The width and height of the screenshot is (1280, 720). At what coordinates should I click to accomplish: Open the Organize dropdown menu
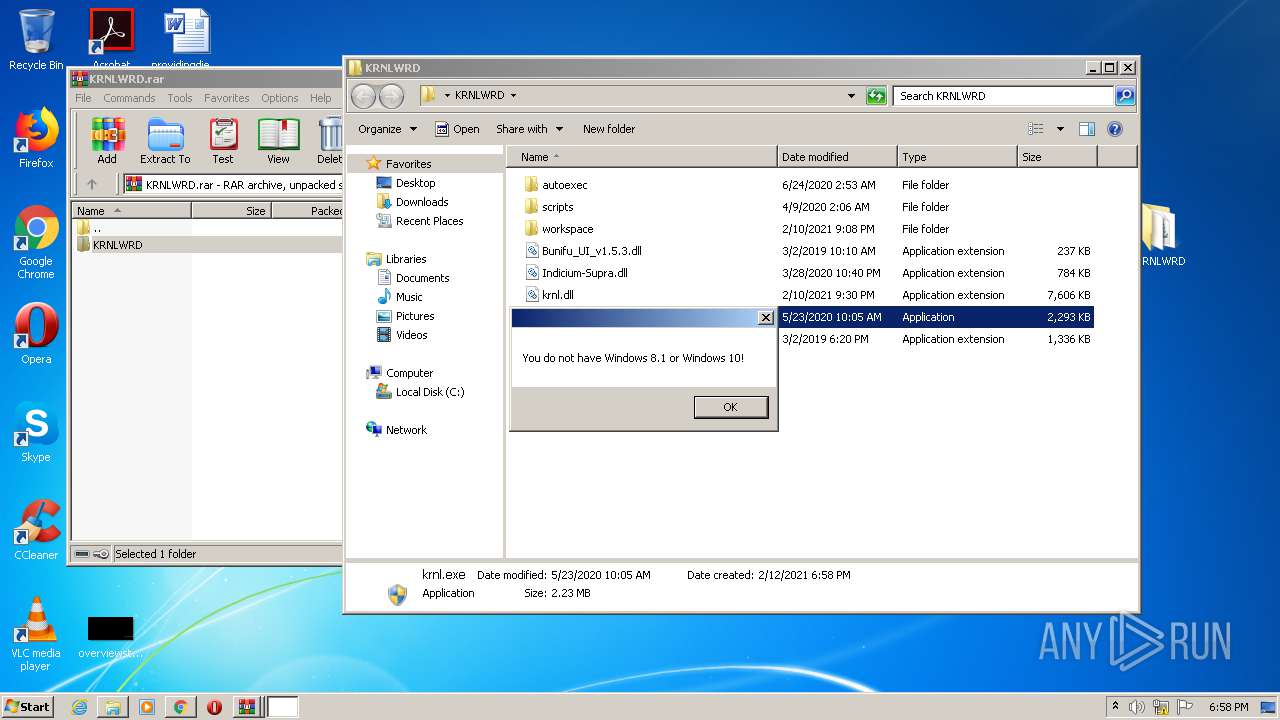coord(387,129)
